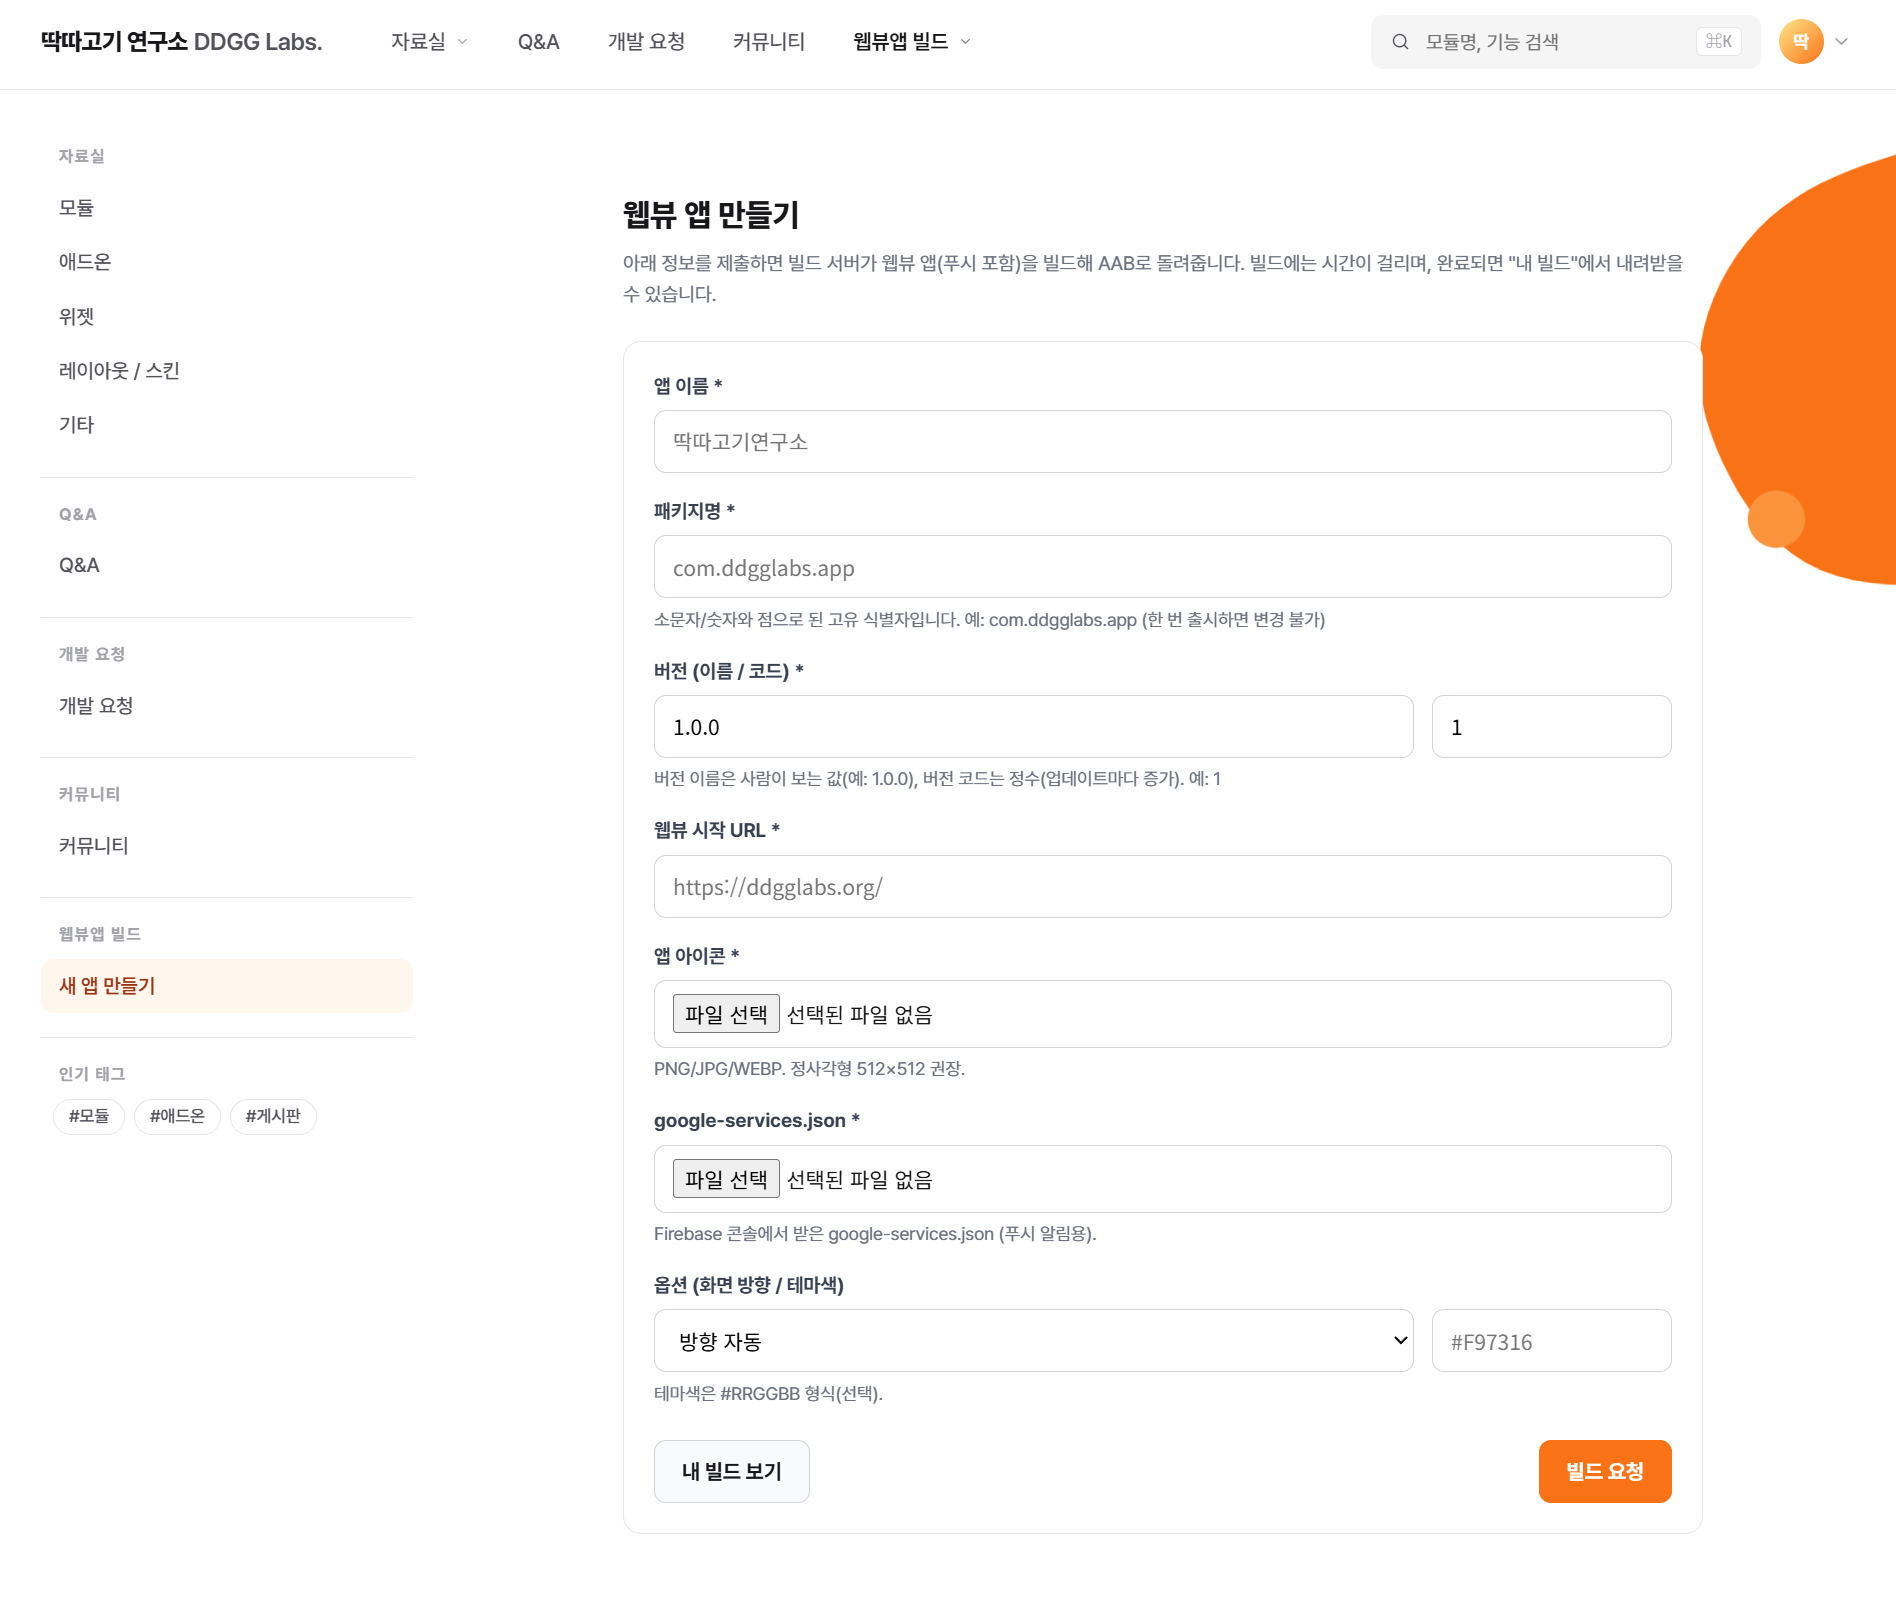The width and height of the screenshot is (1896, 1597).
Task: Open 개발 요청 in the sidebar
Action: [x=226, y=706]
